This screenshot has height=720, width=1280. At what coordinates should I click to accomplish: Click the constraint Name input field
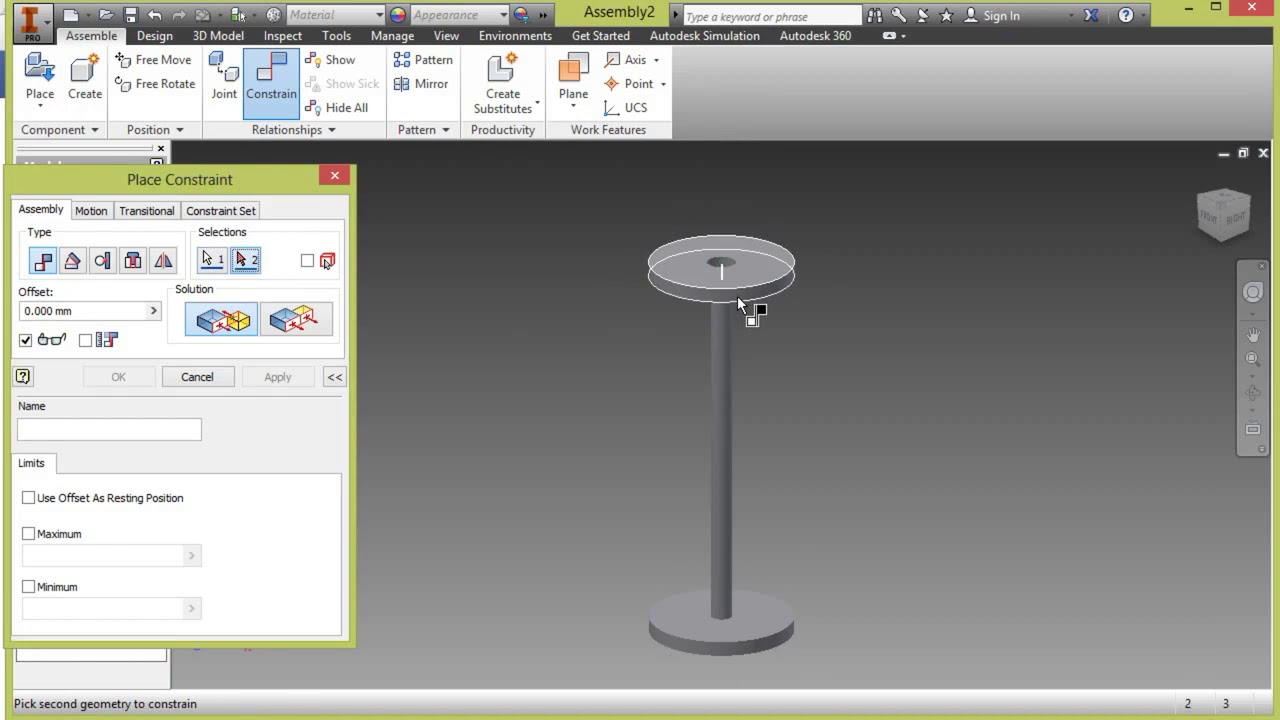coord(109,430)
